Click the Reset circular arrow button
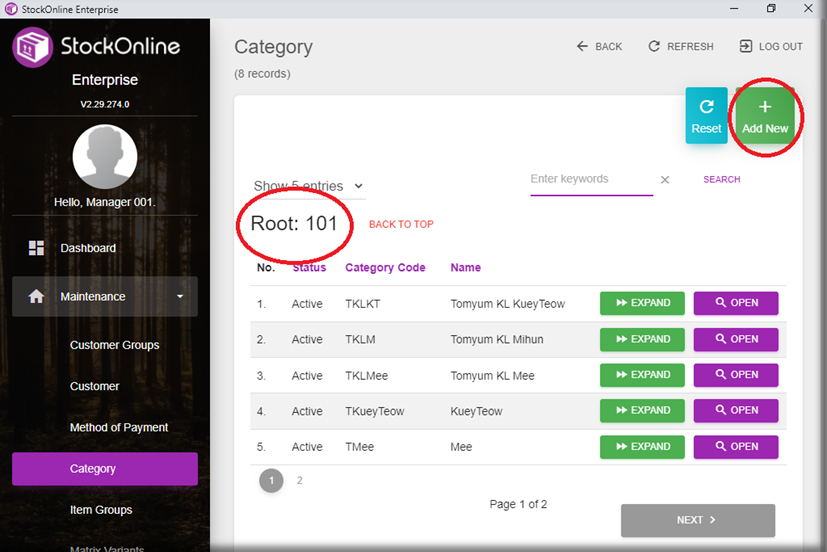827x552 pixels. point(706,116)
